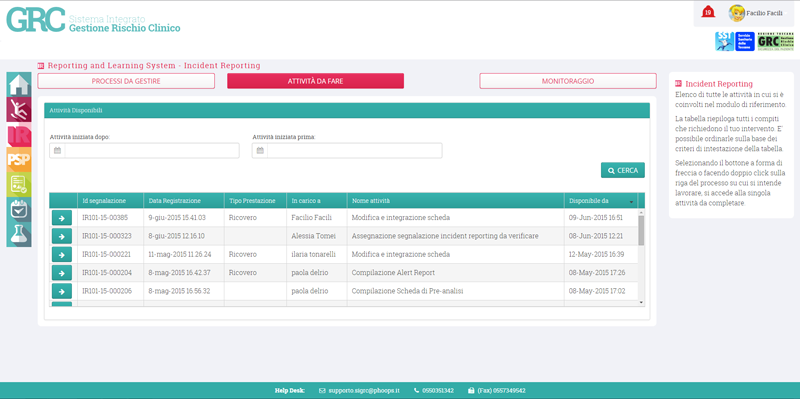This screenshot has width=800, height=399.
Task: Click the Attività iniziata dopo date field
Action: coord(152,151)
